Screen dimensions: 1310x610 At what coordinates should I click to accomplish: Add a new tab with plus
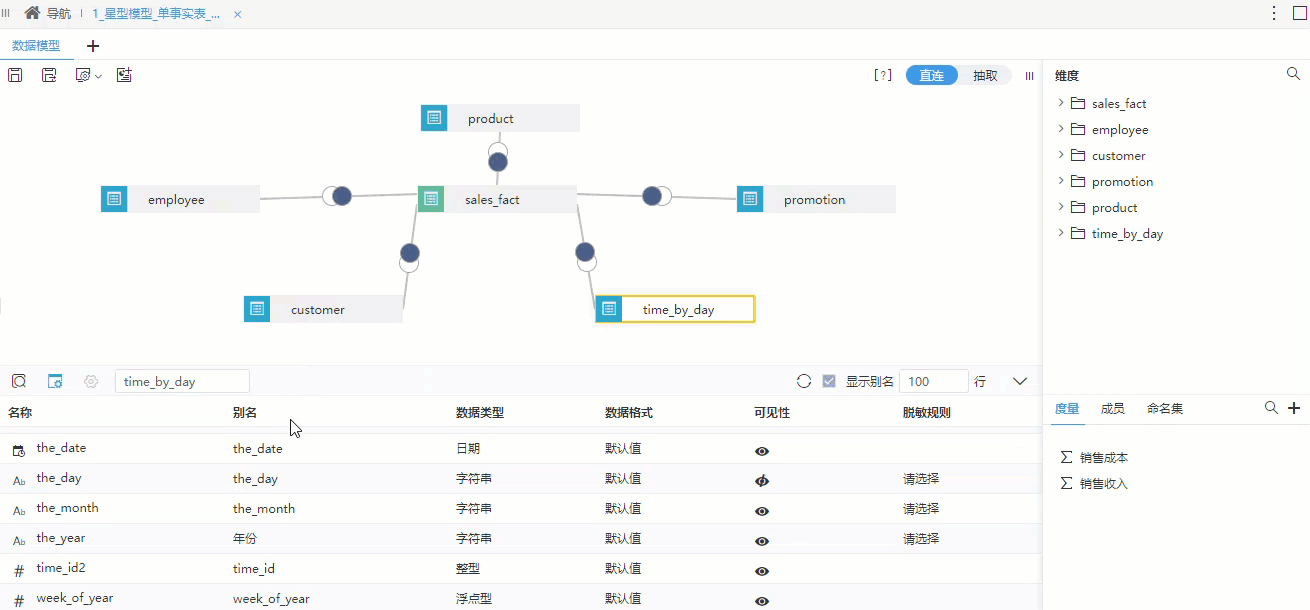(x=93, y=46)
